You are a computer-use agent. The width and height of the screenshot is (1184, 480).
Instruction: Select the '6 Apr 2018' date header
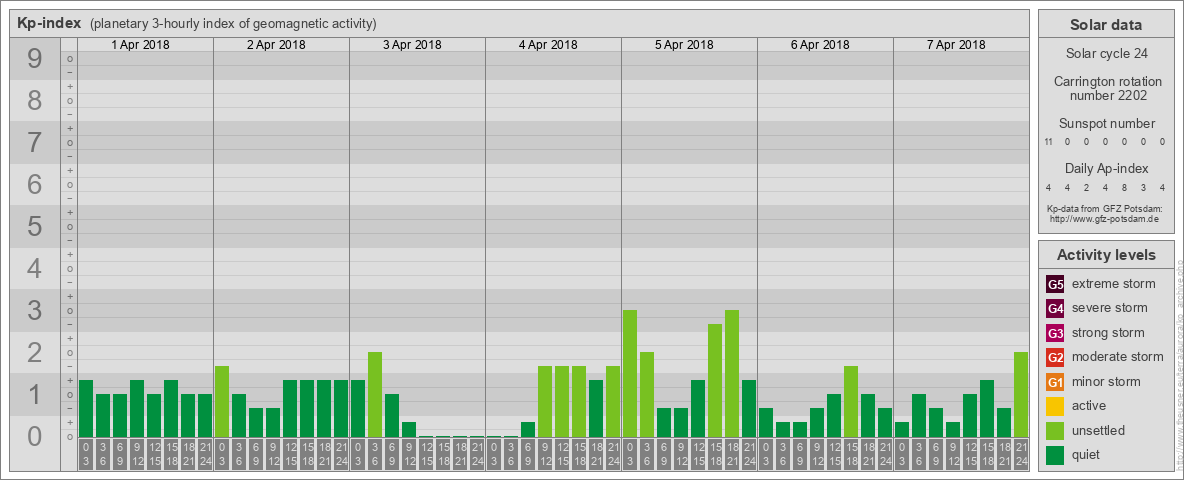tap(820, 45)
